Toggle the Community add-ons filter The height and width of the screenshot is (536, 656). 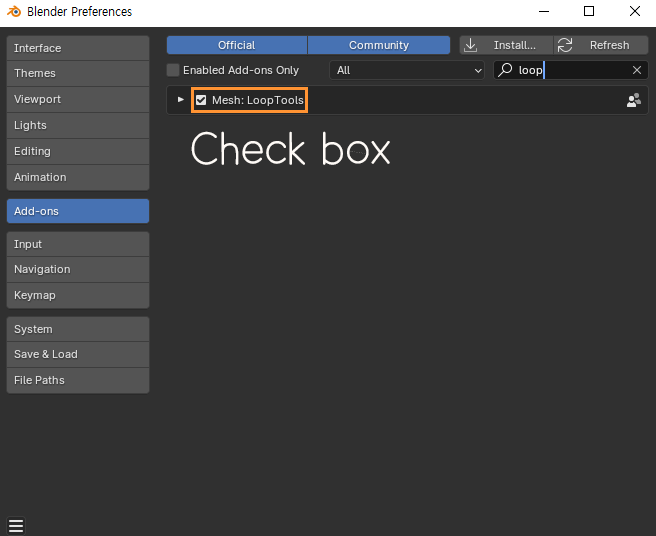379,45
